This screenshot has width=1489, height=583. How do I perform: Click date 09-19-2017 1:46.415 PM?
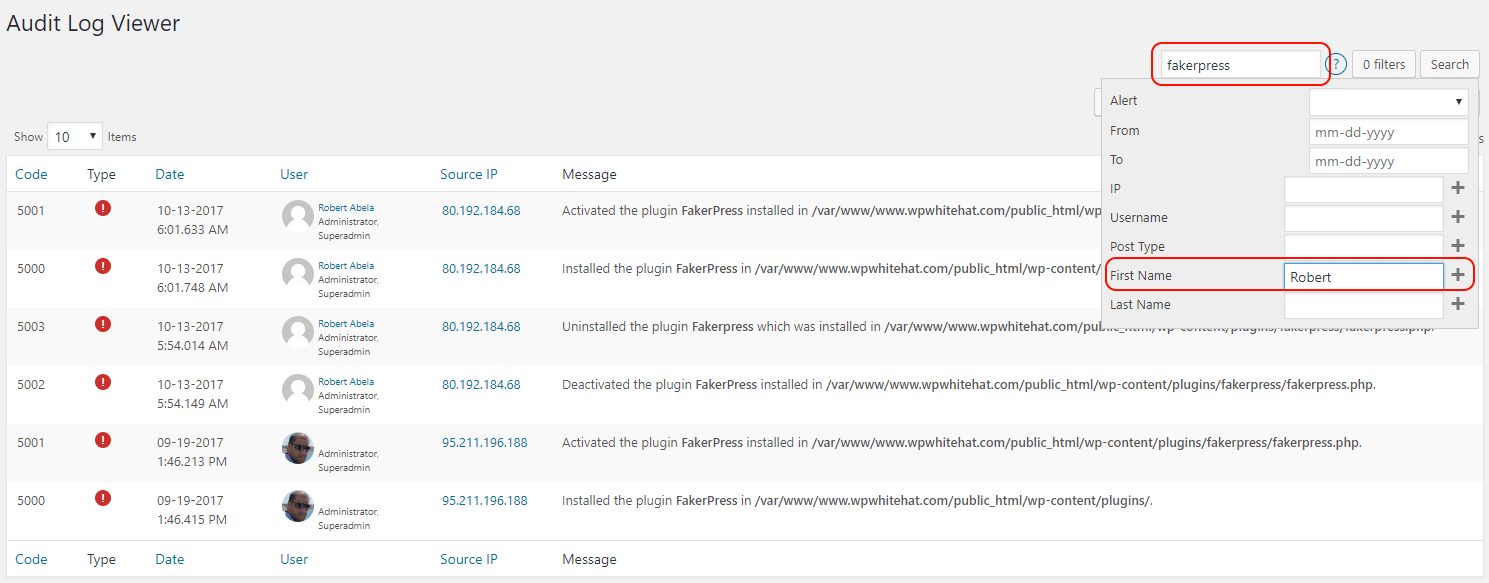[192, 510]
